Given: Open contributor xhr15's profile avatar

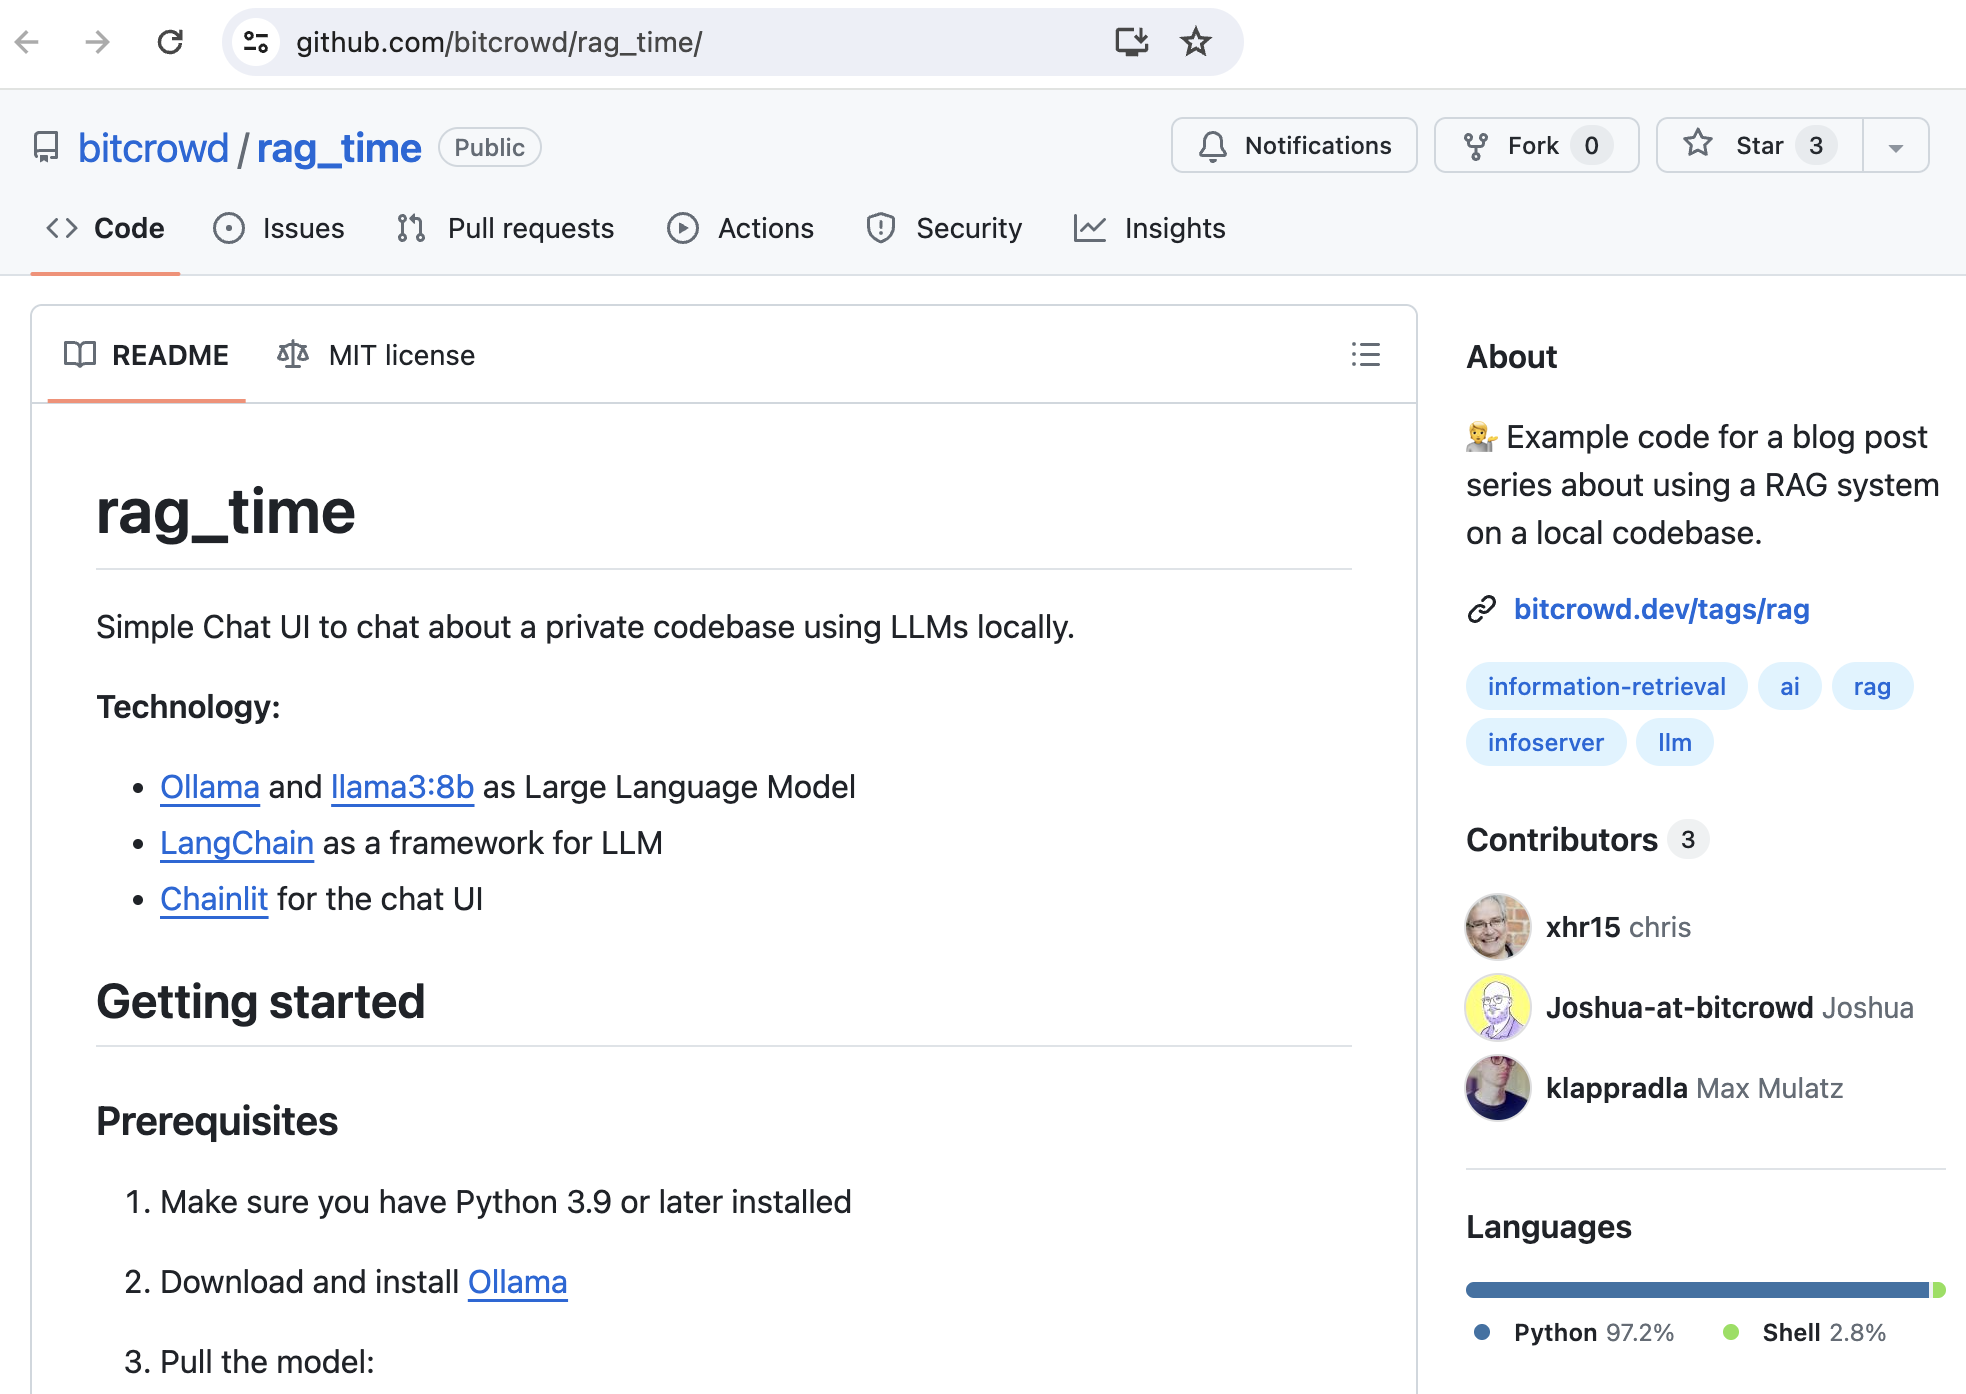Looking at the screenshot, I should pyautogui.click(x=1497, y=927).
